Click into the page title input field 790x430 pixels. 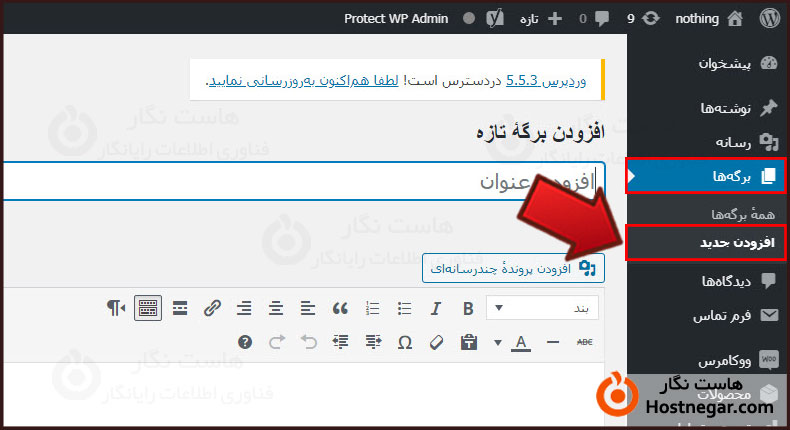pyautogui.click(x=300, y=182)
